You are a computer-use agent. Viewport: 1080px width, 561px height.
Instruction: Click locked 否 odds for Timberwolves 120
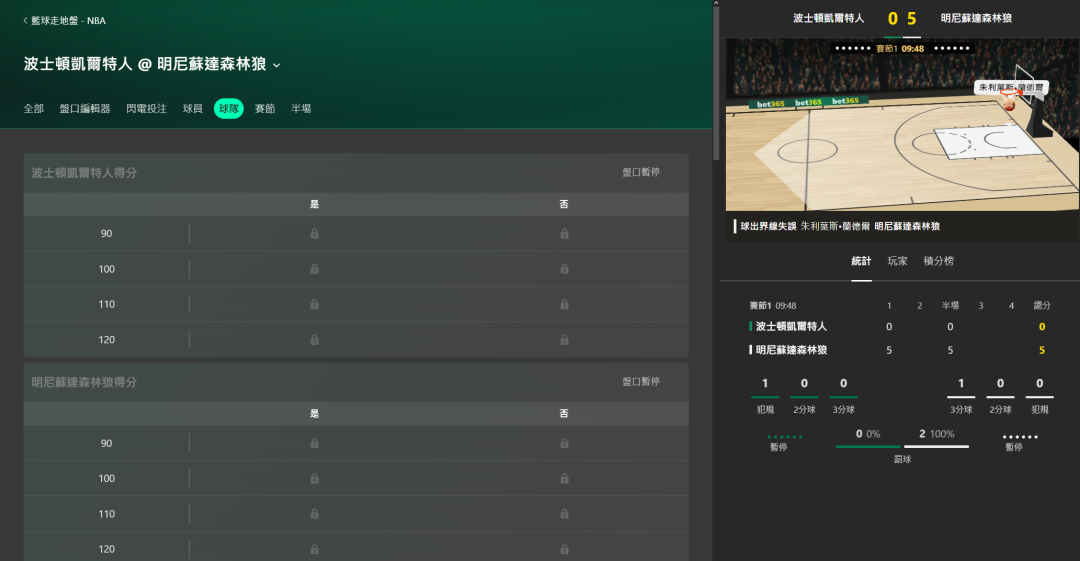click(564, 549)
